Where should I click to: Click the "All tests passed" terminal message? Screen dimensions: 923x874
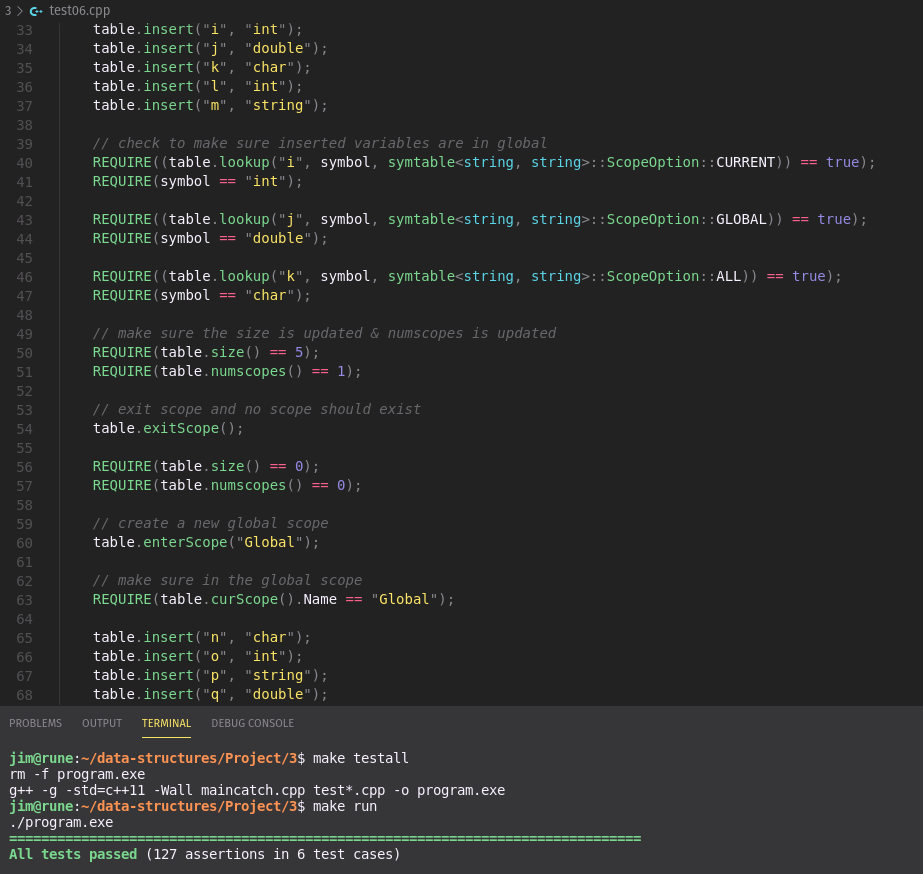(73, 854)
